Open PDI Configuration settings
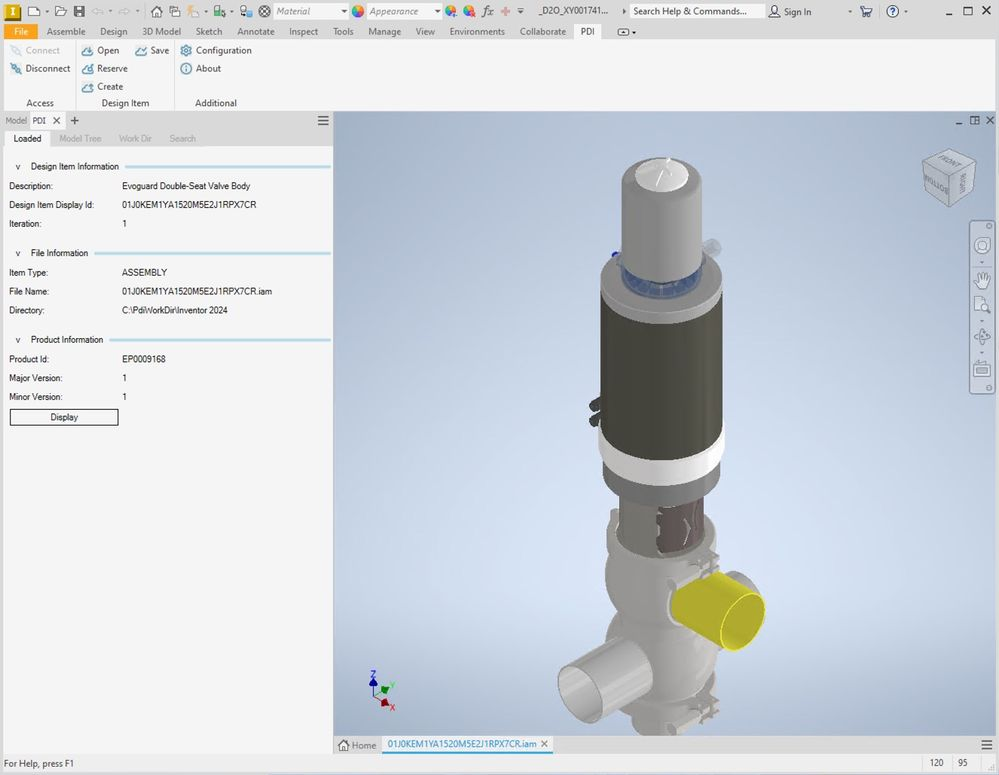 (216, 50)
